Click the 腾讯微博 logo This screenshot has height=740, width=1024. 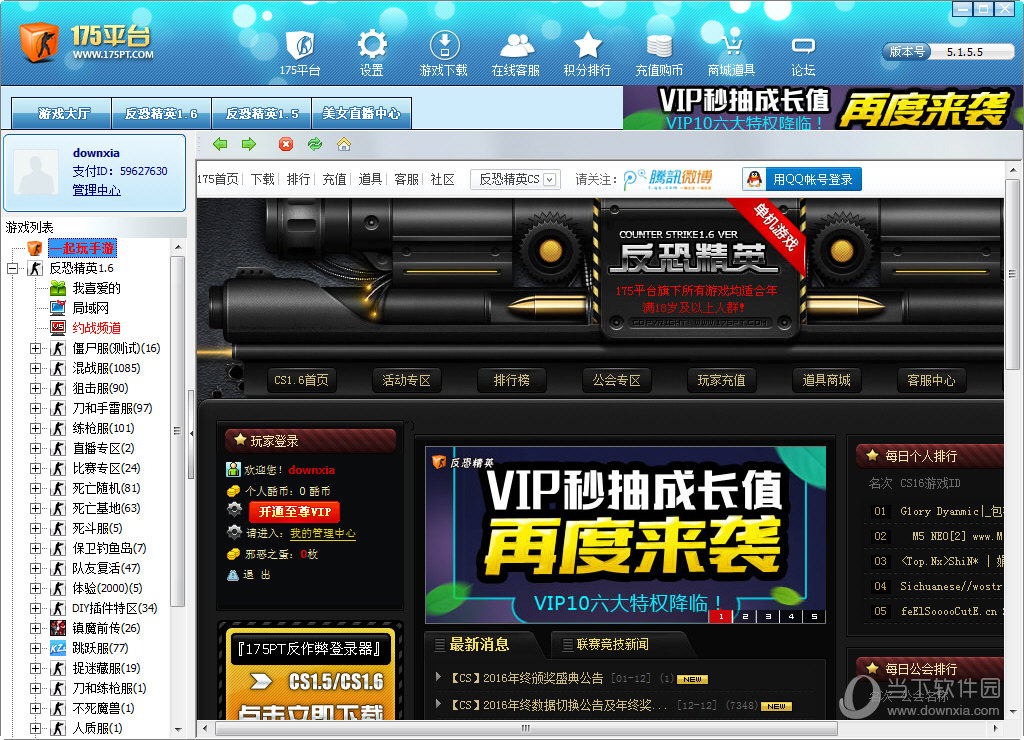(x=667, y=179)
